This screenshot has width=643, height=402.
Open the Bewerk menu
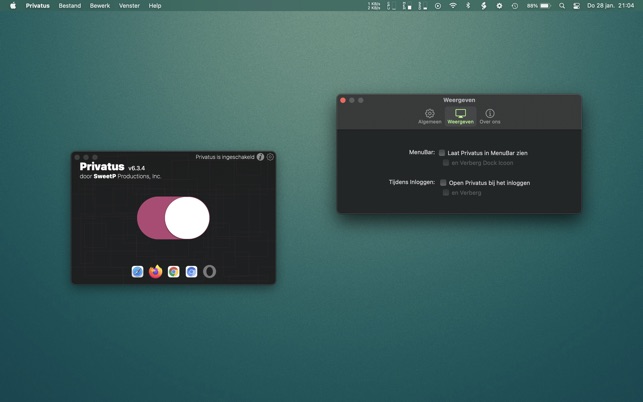[100, 6]
